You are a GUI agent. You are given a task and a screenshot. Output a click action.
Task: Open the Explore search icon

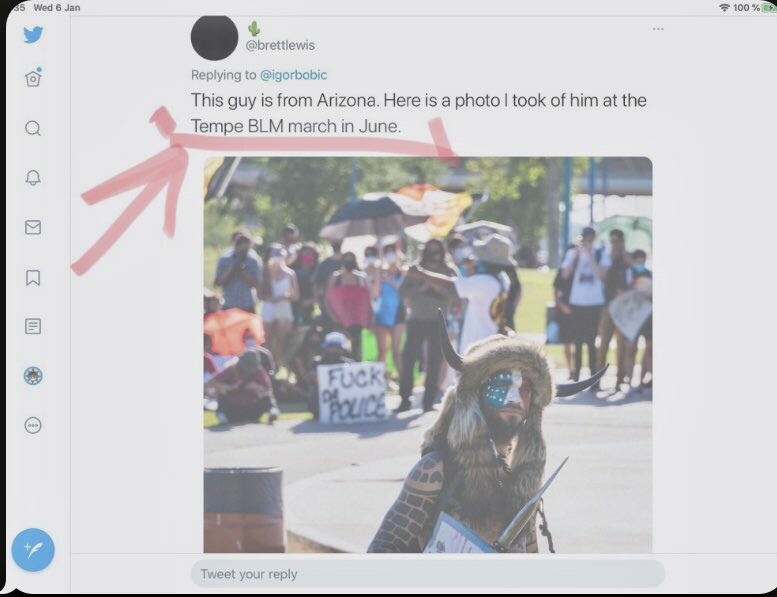pos(33,128)
